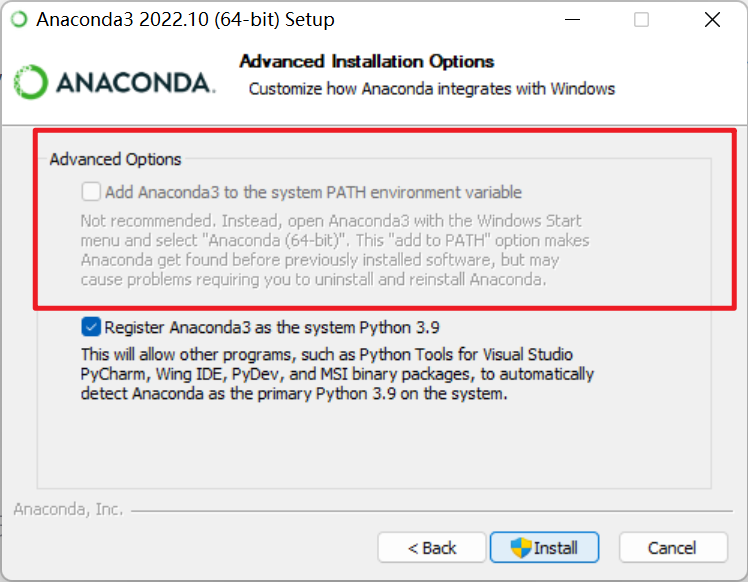Minimize the Anaconda3 Setup window

point(572,20)
